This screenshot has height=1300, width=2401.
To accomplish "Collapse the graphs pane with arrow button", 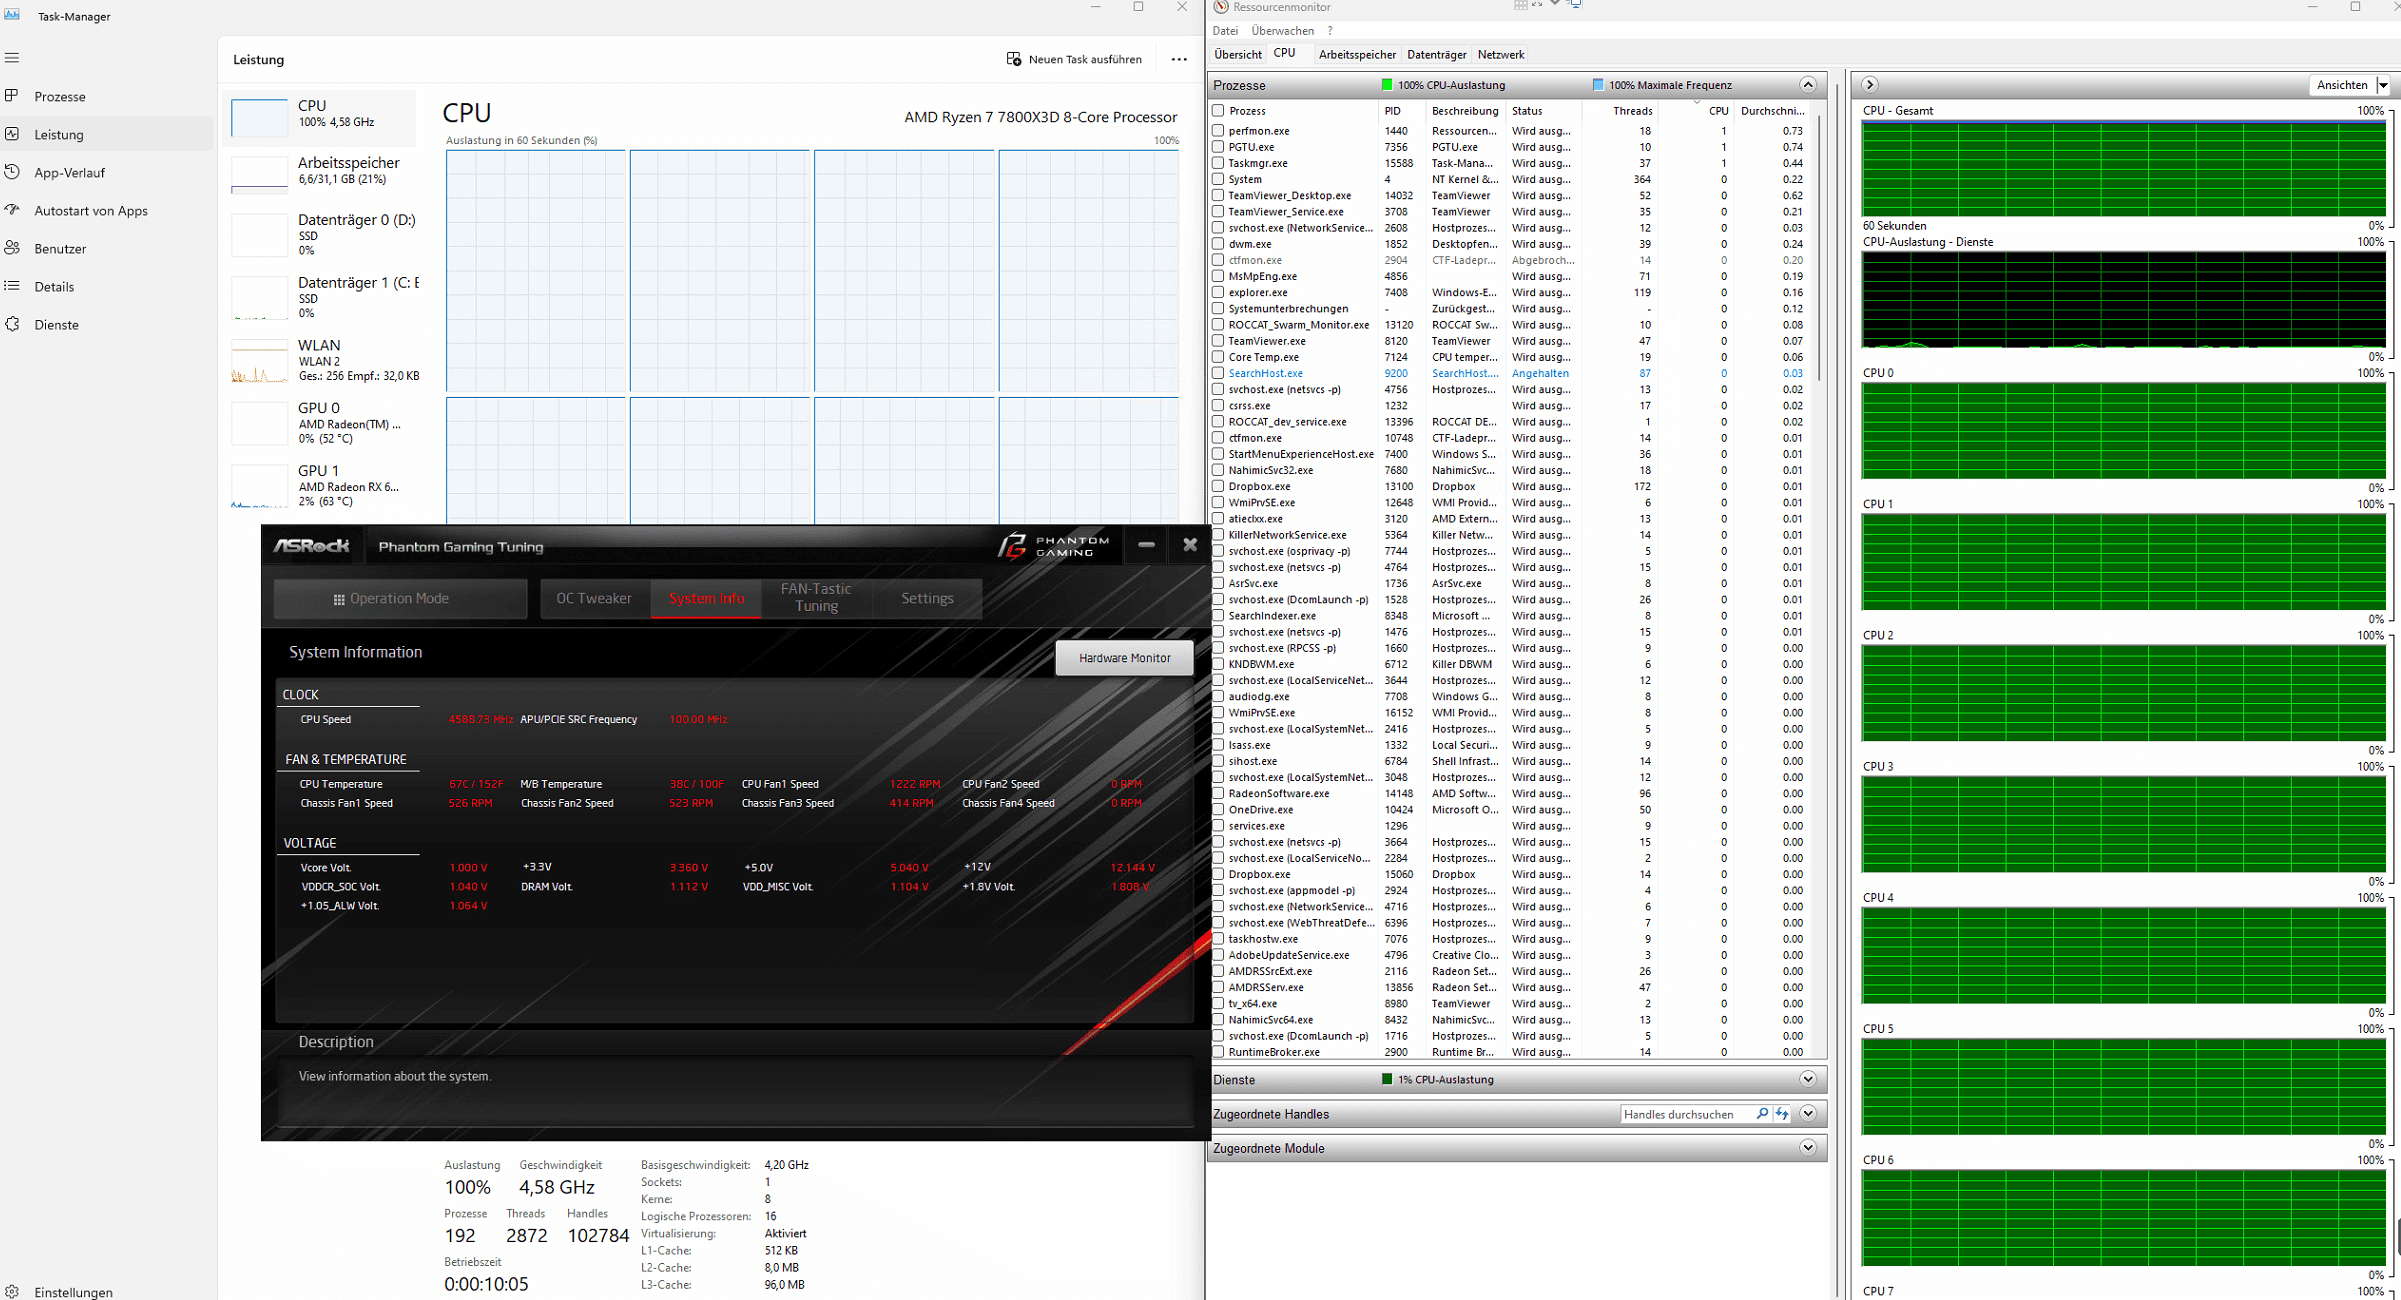I will point(1869,85).
